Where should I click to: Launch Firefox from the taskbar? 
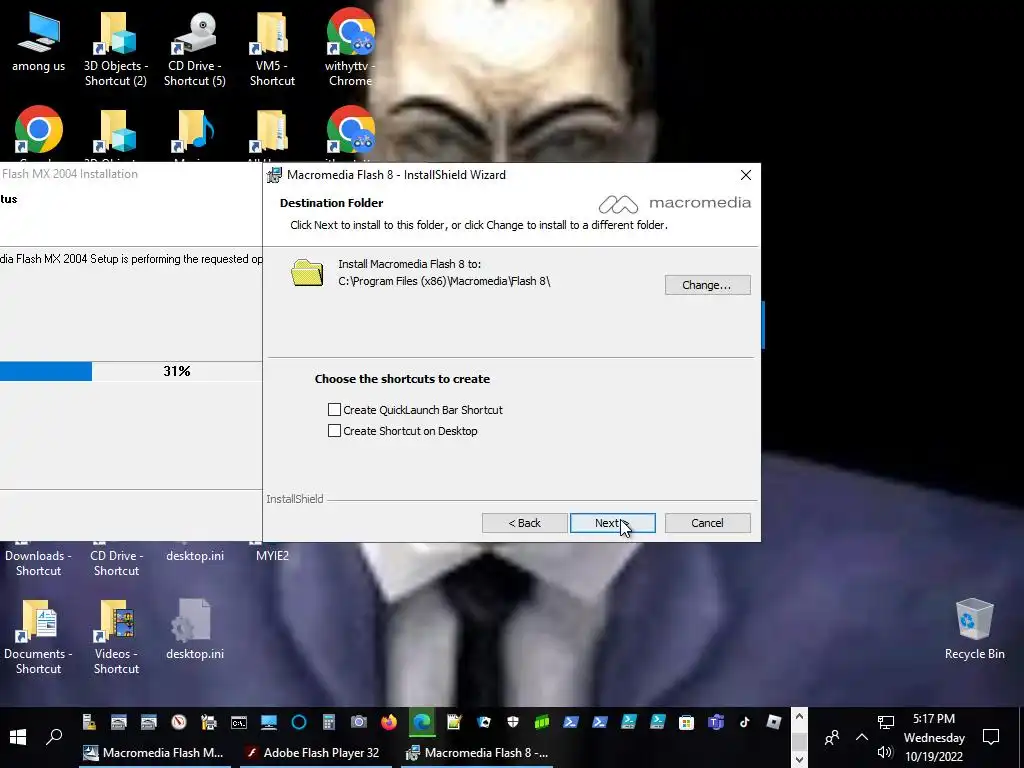pos(389,722)
